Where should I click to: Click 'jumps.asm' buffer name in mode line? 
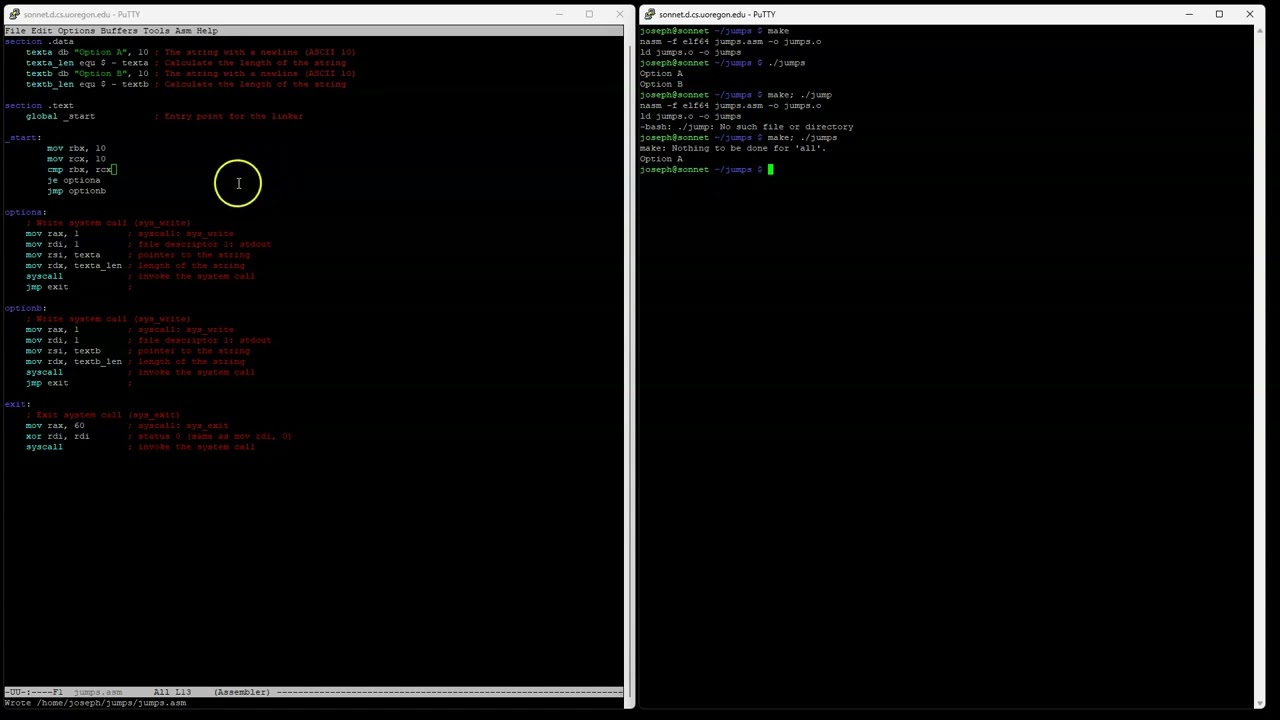point(98,692)
